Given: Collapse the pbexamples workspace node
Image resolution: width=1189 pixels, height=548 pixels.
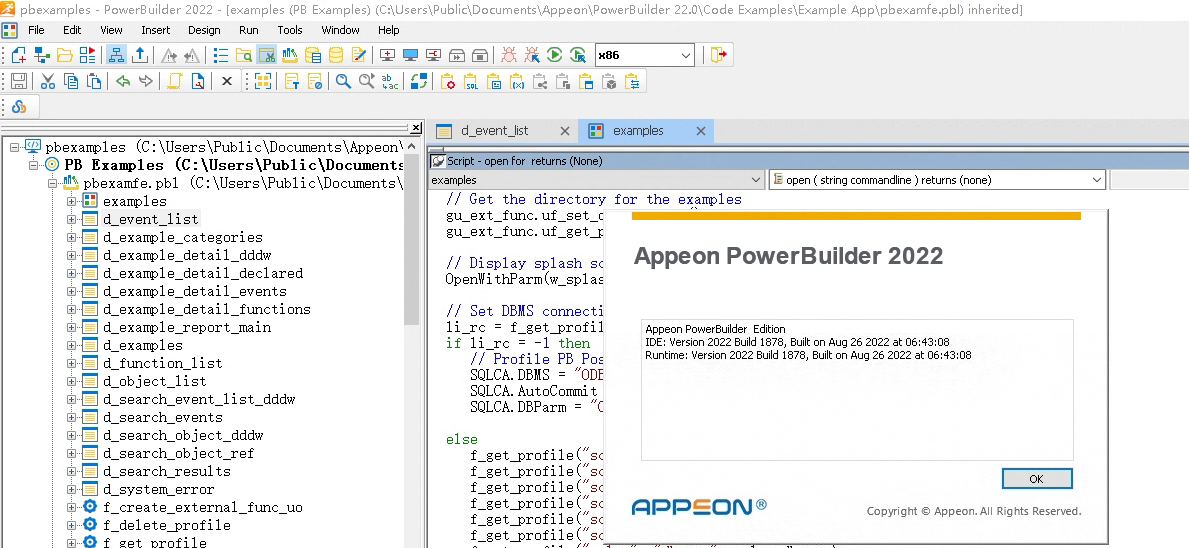Looking at the screenshot, I should click(x=14, y=147).
